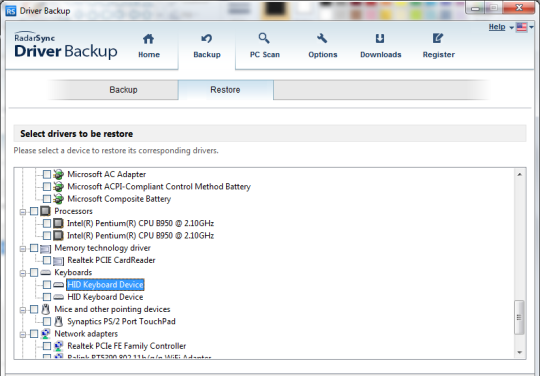Check the highlighted HID Keyboard Device checkbox
The width and height of the screenshot is (540, 376).
(x=47, y=285)
